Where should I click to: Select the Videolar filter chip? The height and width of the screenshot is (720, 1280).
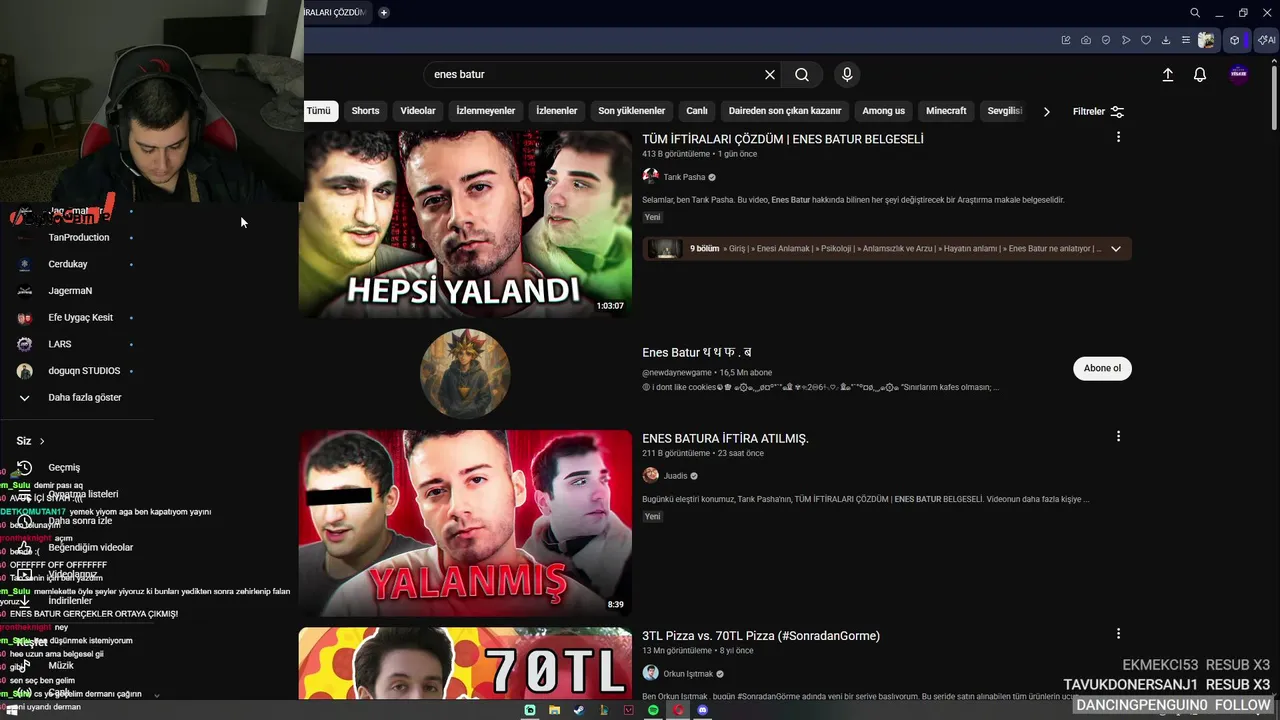click(x=418, y=111)
